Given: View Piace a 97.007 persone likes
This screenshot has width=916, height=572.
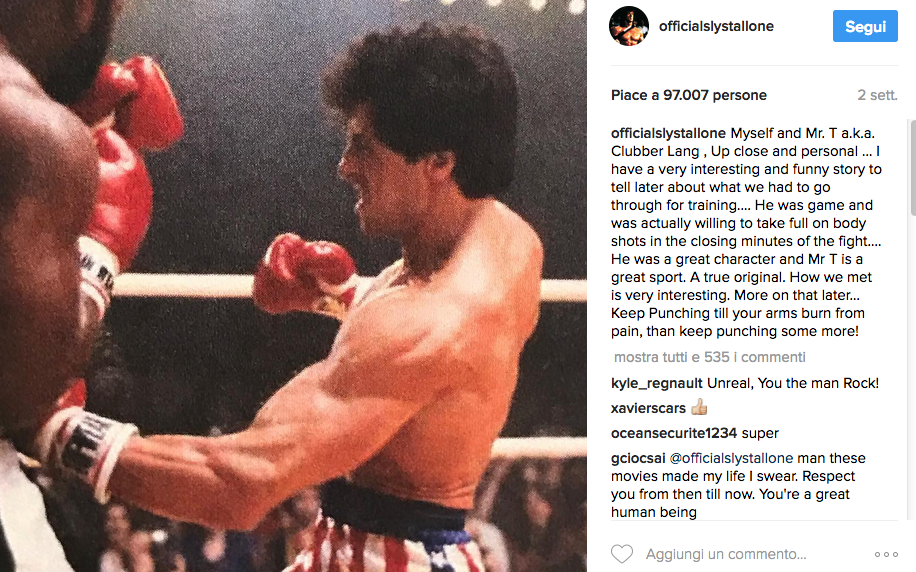Looking at the screenshot, I should (689, 95).
